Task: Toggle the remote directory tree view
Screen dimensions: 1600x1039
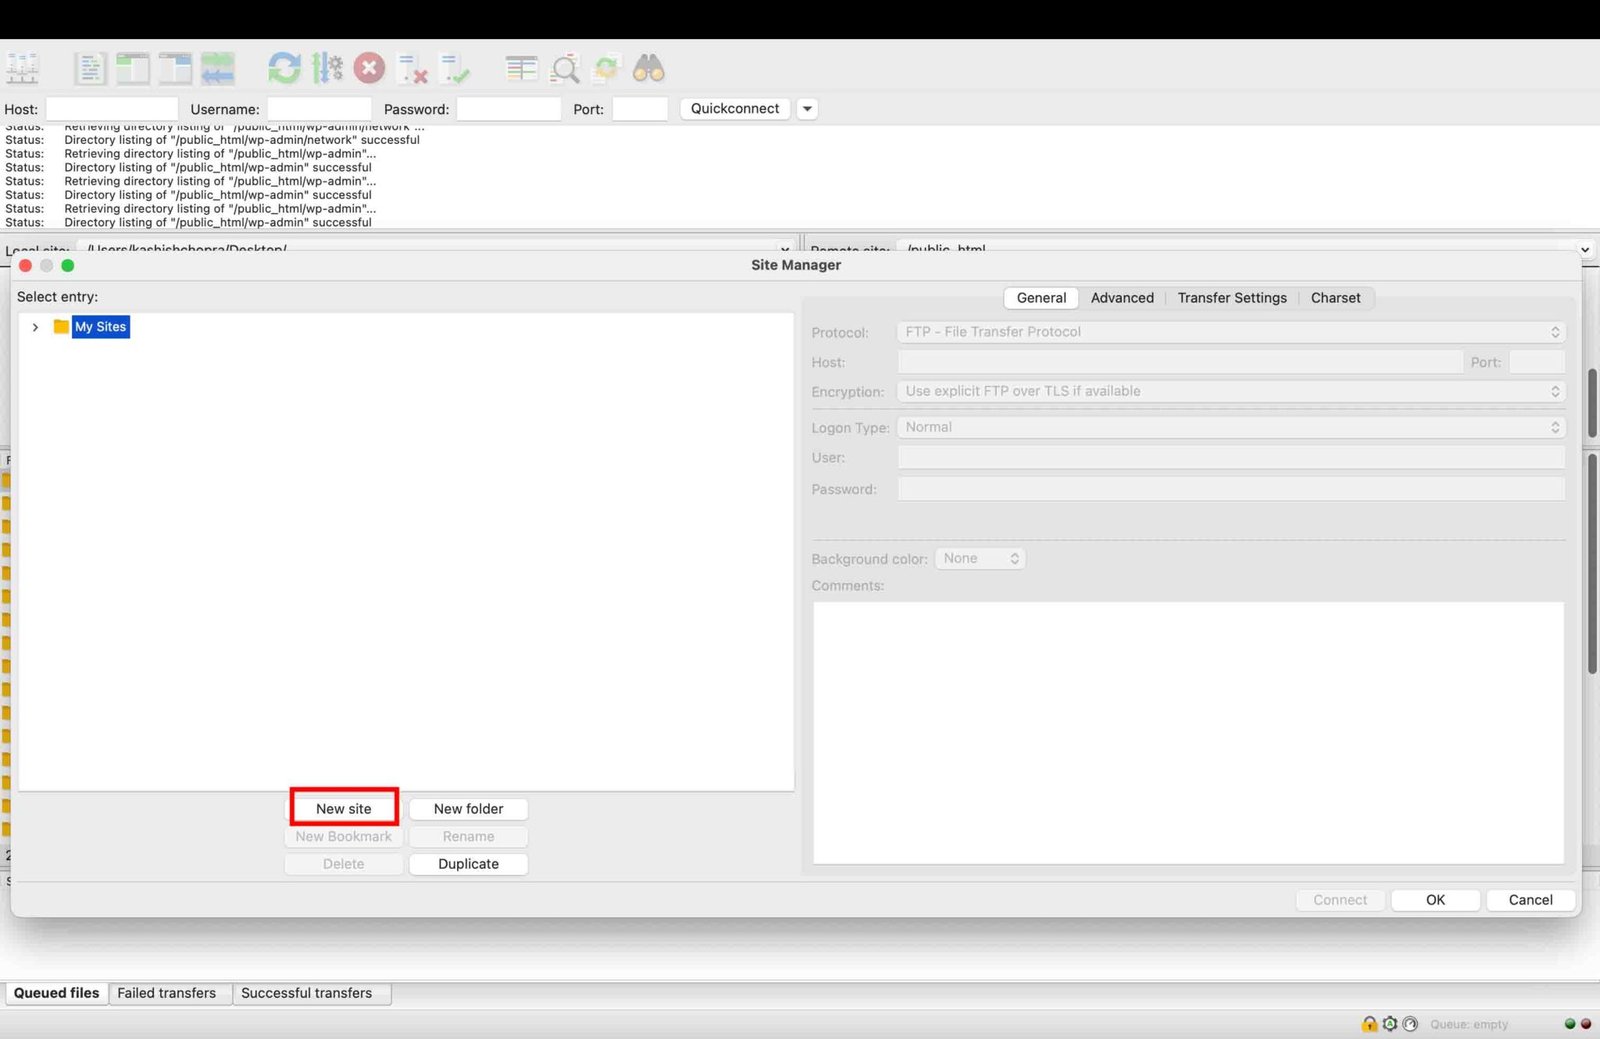Action: pyautogui.click(x=175, y=67)
